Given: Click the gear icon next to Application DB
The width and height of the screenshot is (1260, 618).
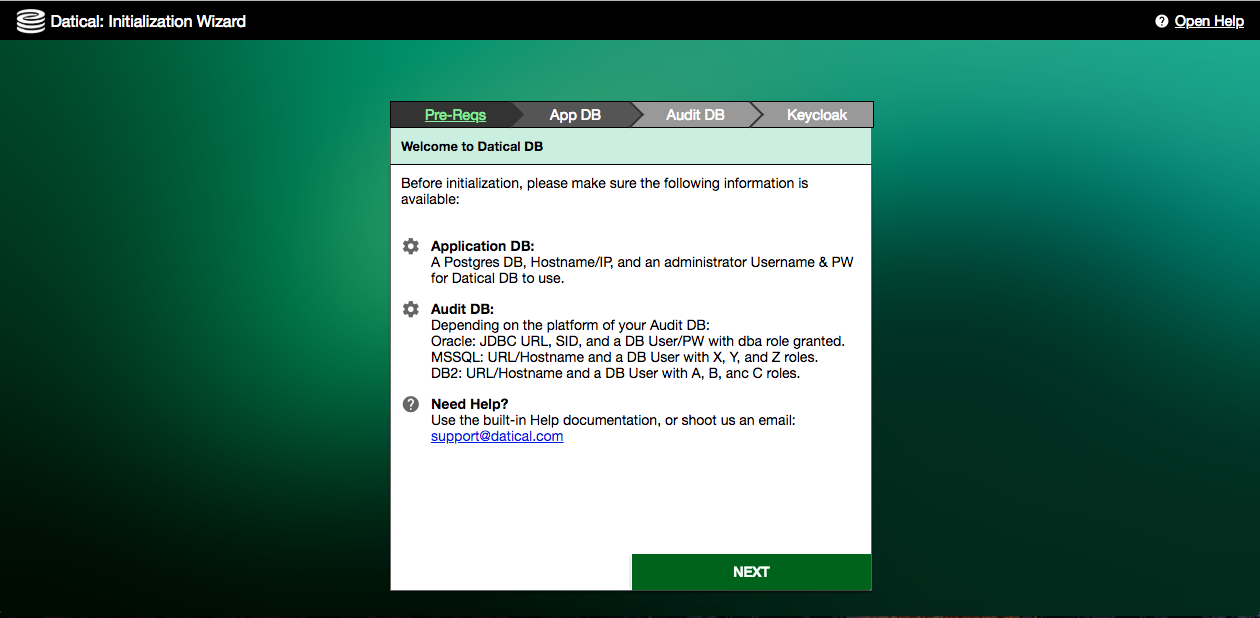Looking at the screenshot, I should pyautogui.click(x=410, y=246).
